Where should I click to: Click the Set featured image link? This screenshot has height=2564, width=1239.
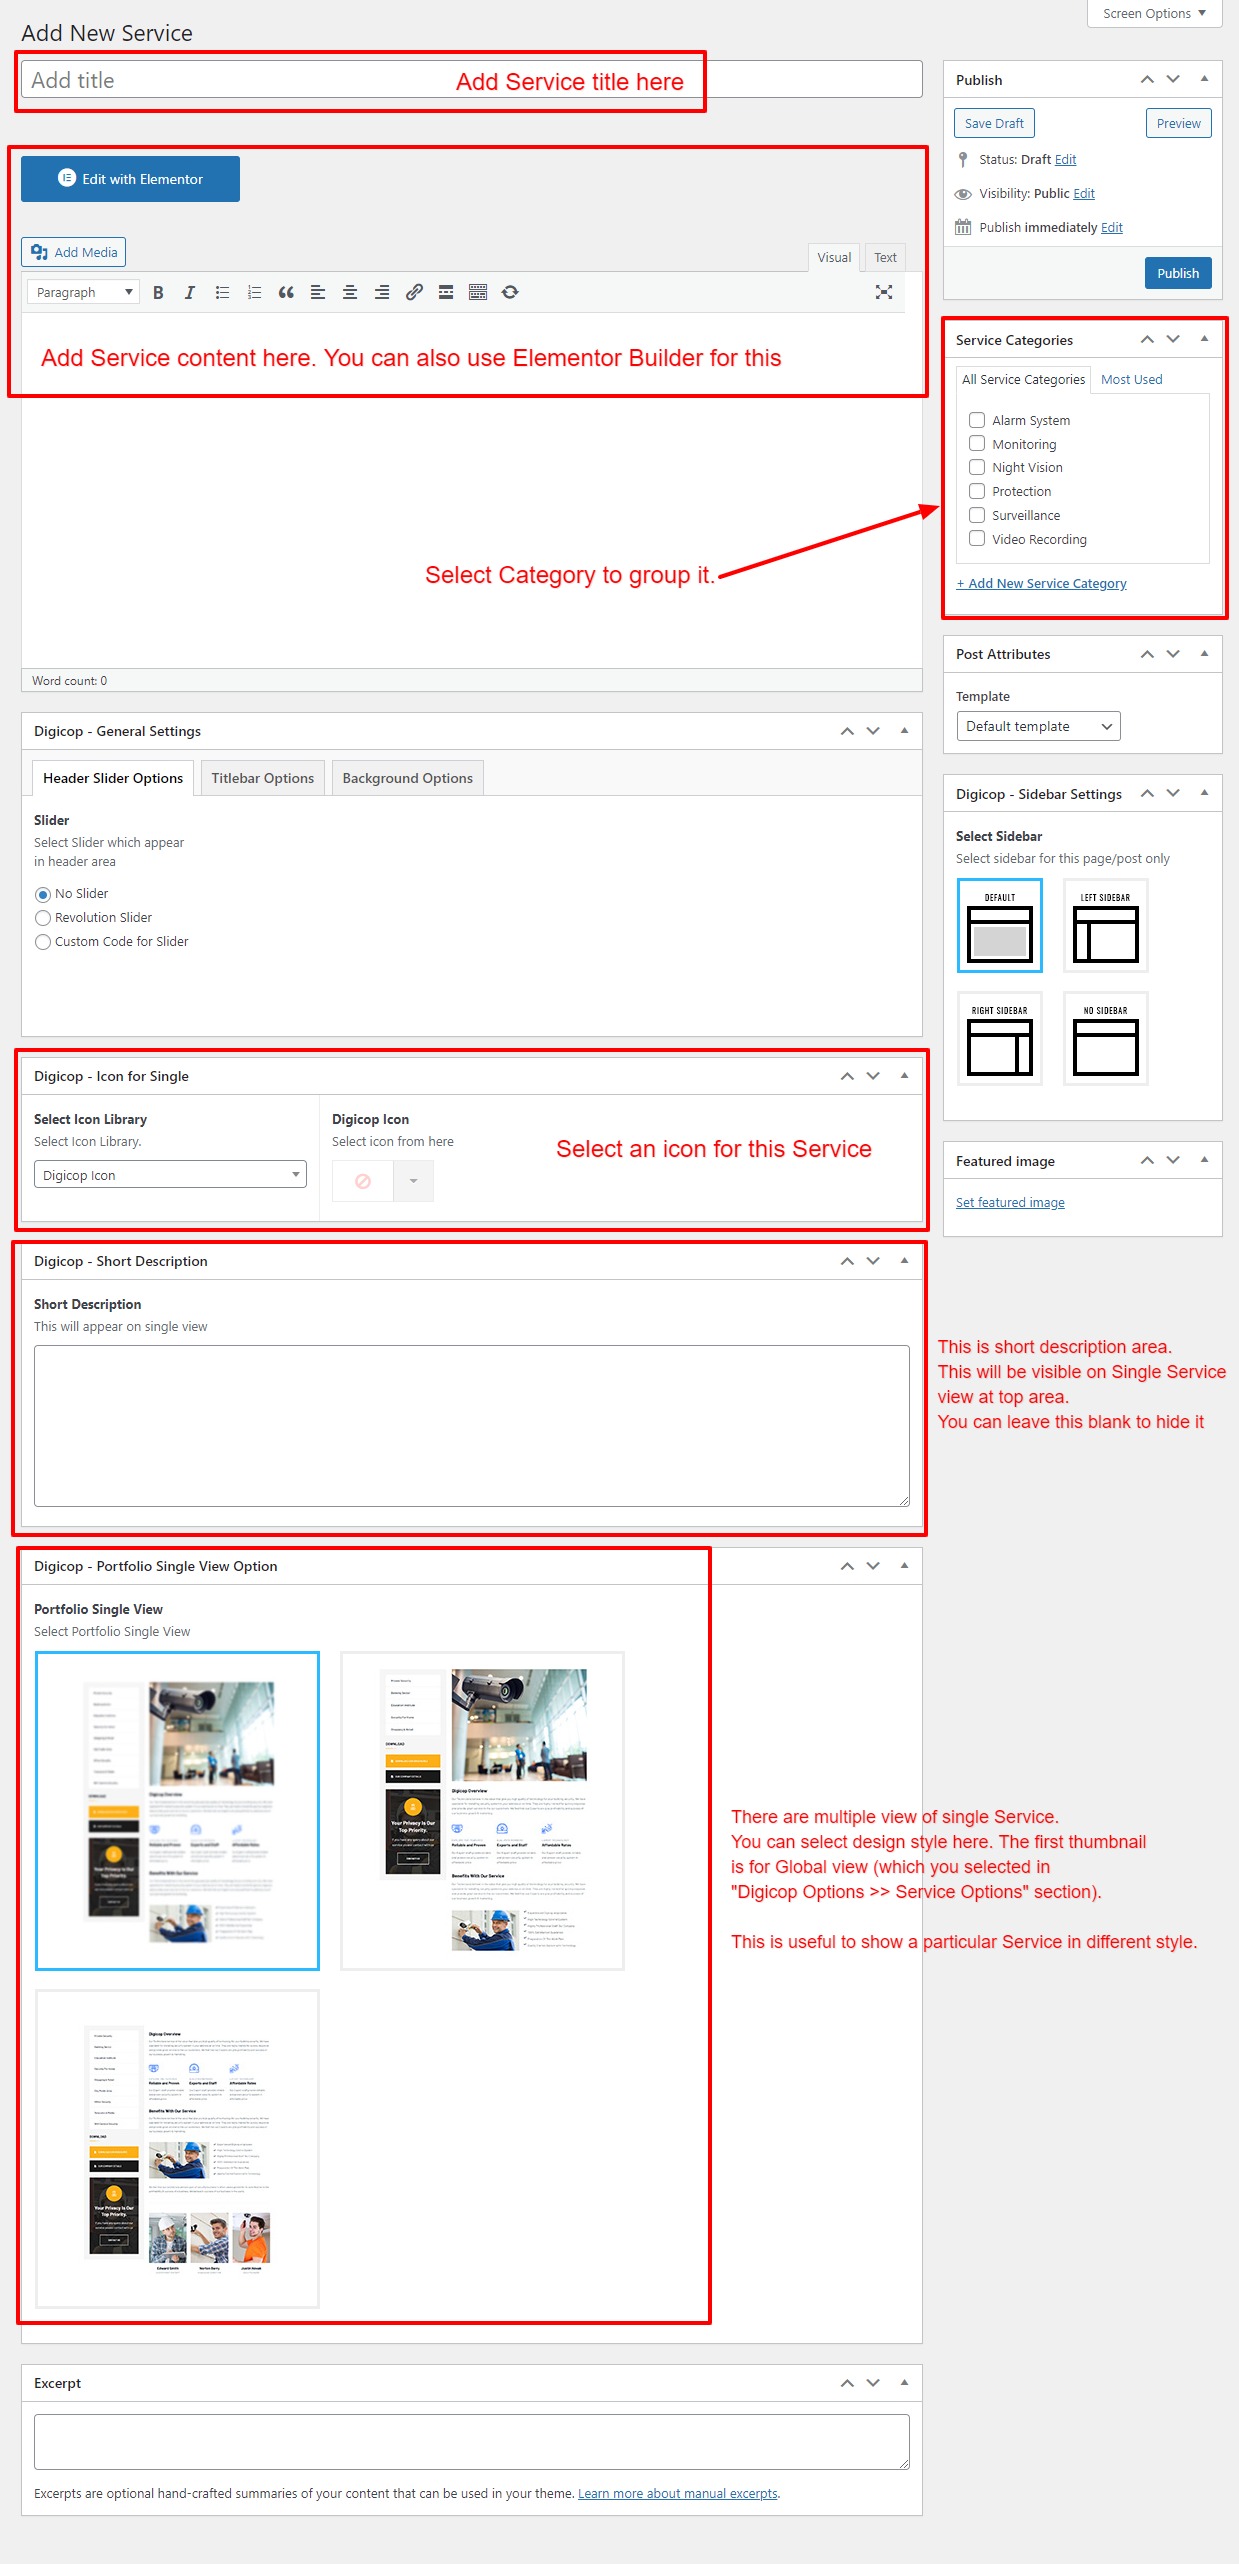click(1009, 1202)
